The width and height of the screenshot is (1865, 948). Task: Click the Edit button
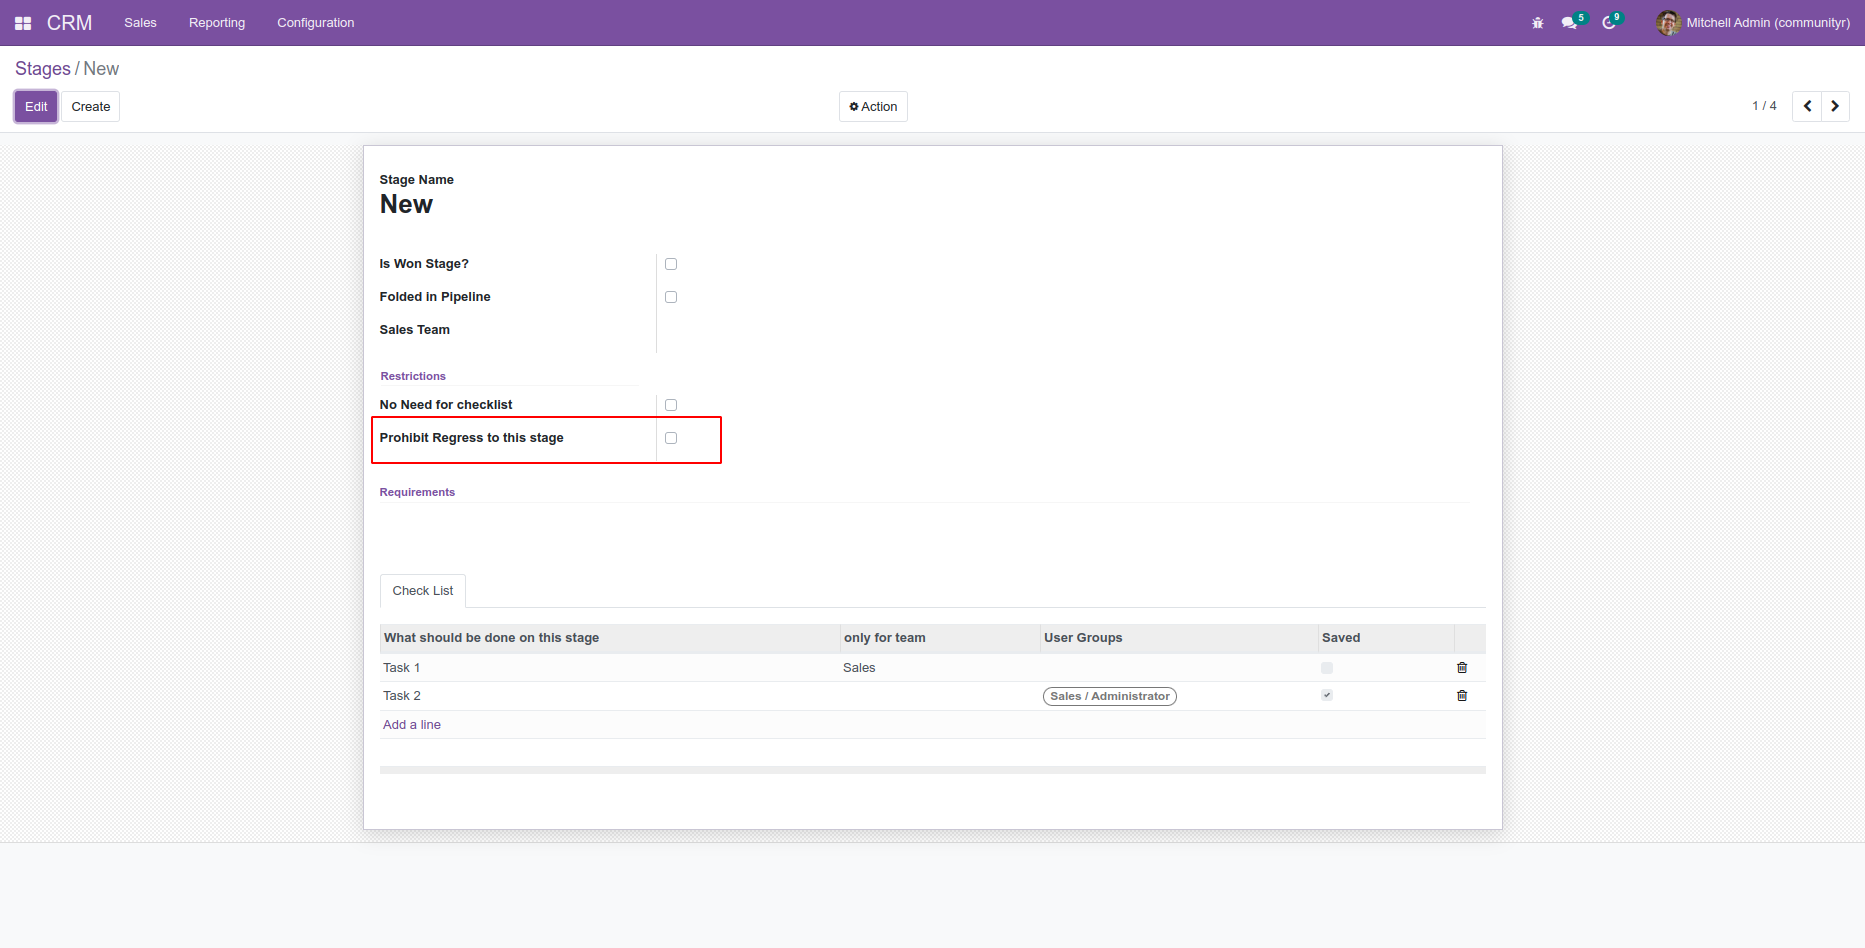point(36,107)
